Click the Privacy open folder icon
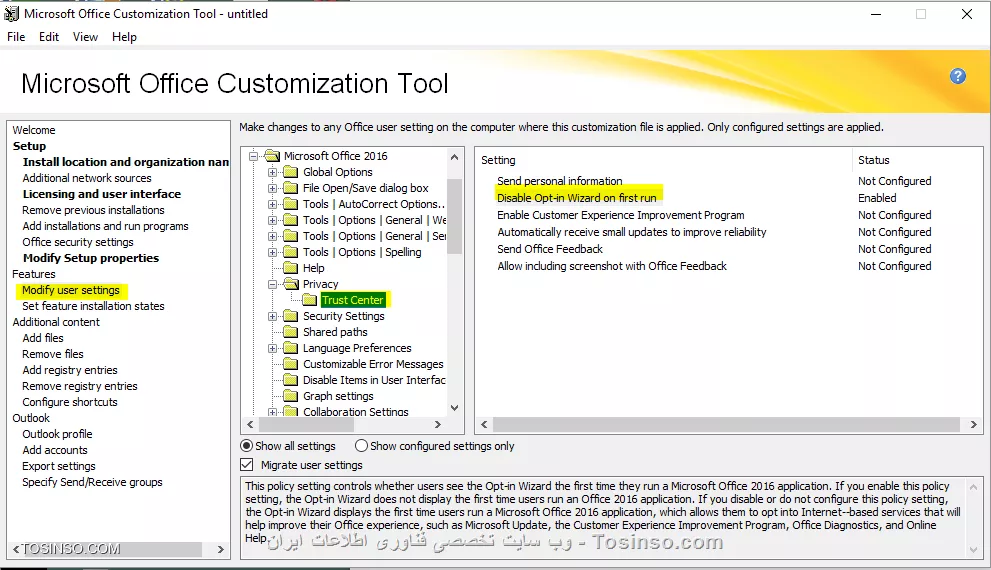Screen dimensions: 991x570 [291, 284]
